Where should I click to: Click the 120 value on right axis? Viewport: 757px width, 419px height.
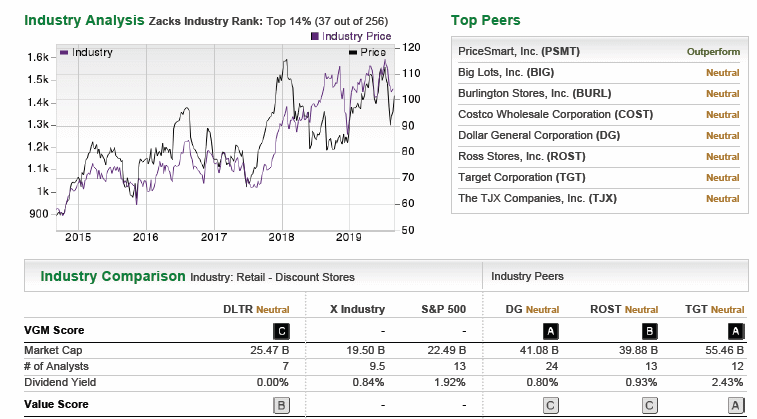(x=411, y=47)
